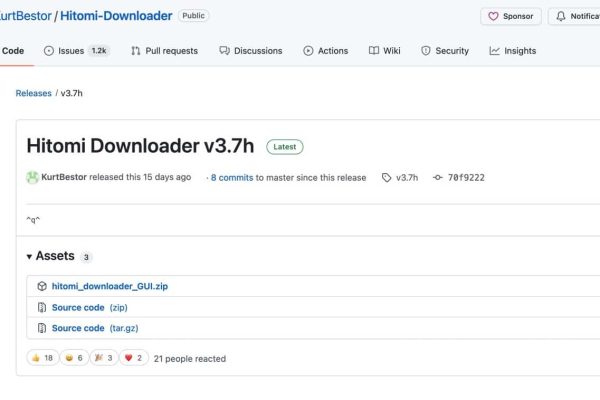Click the file icon beside Source code (tar.gz)
Image resolution: width=600 pixels, height=400 pixels.
[x=42, y=328]
